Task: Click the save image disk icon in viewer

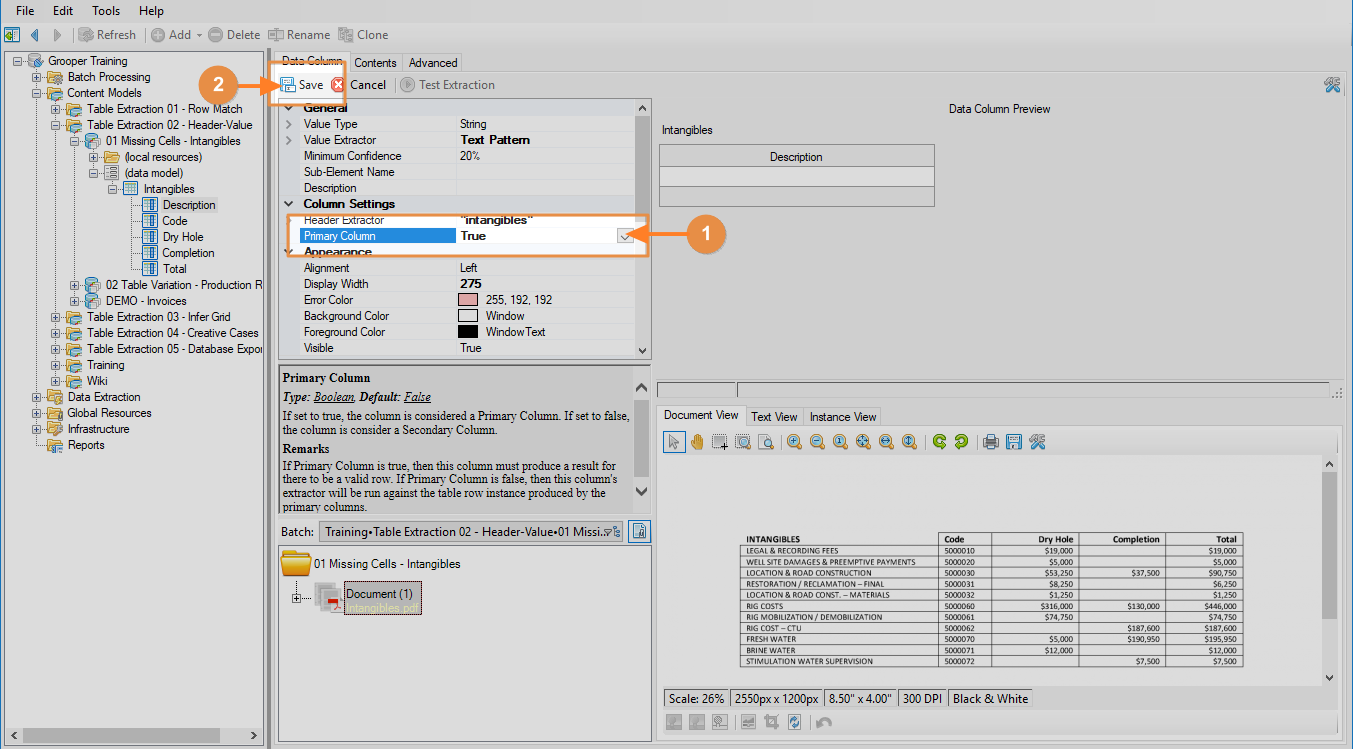Action: click(x=1013, y=442)
